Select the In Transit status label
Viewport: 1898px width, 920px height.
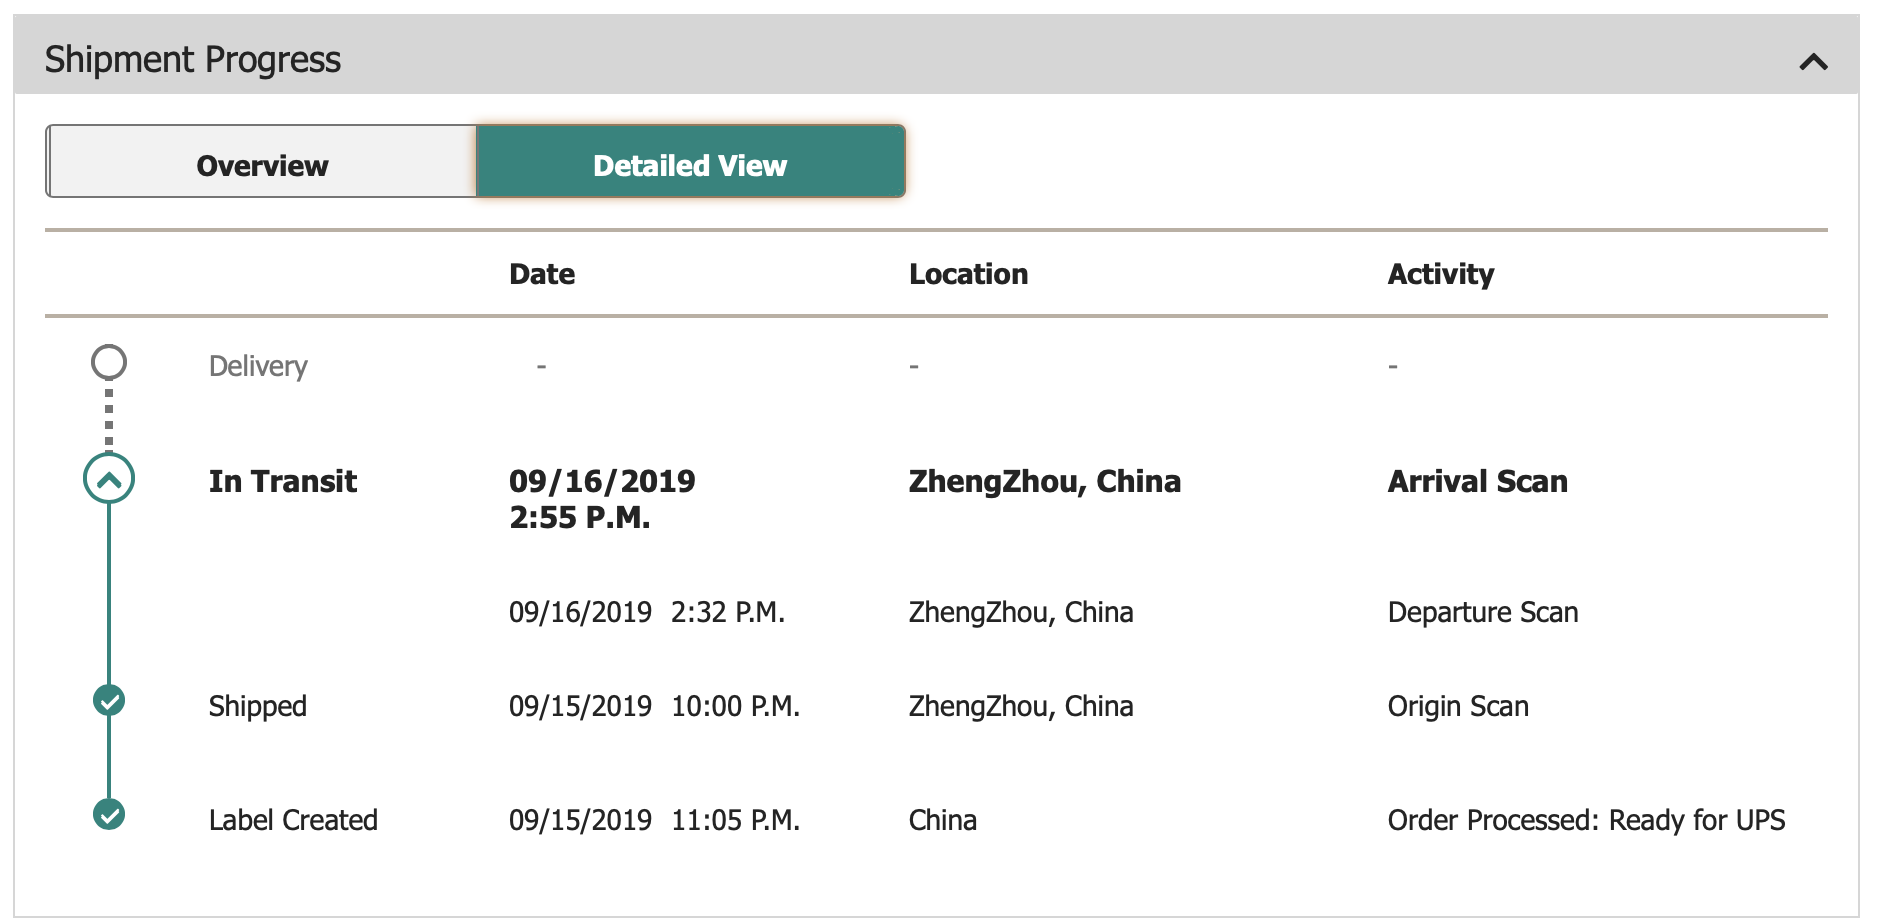point(283,481)
